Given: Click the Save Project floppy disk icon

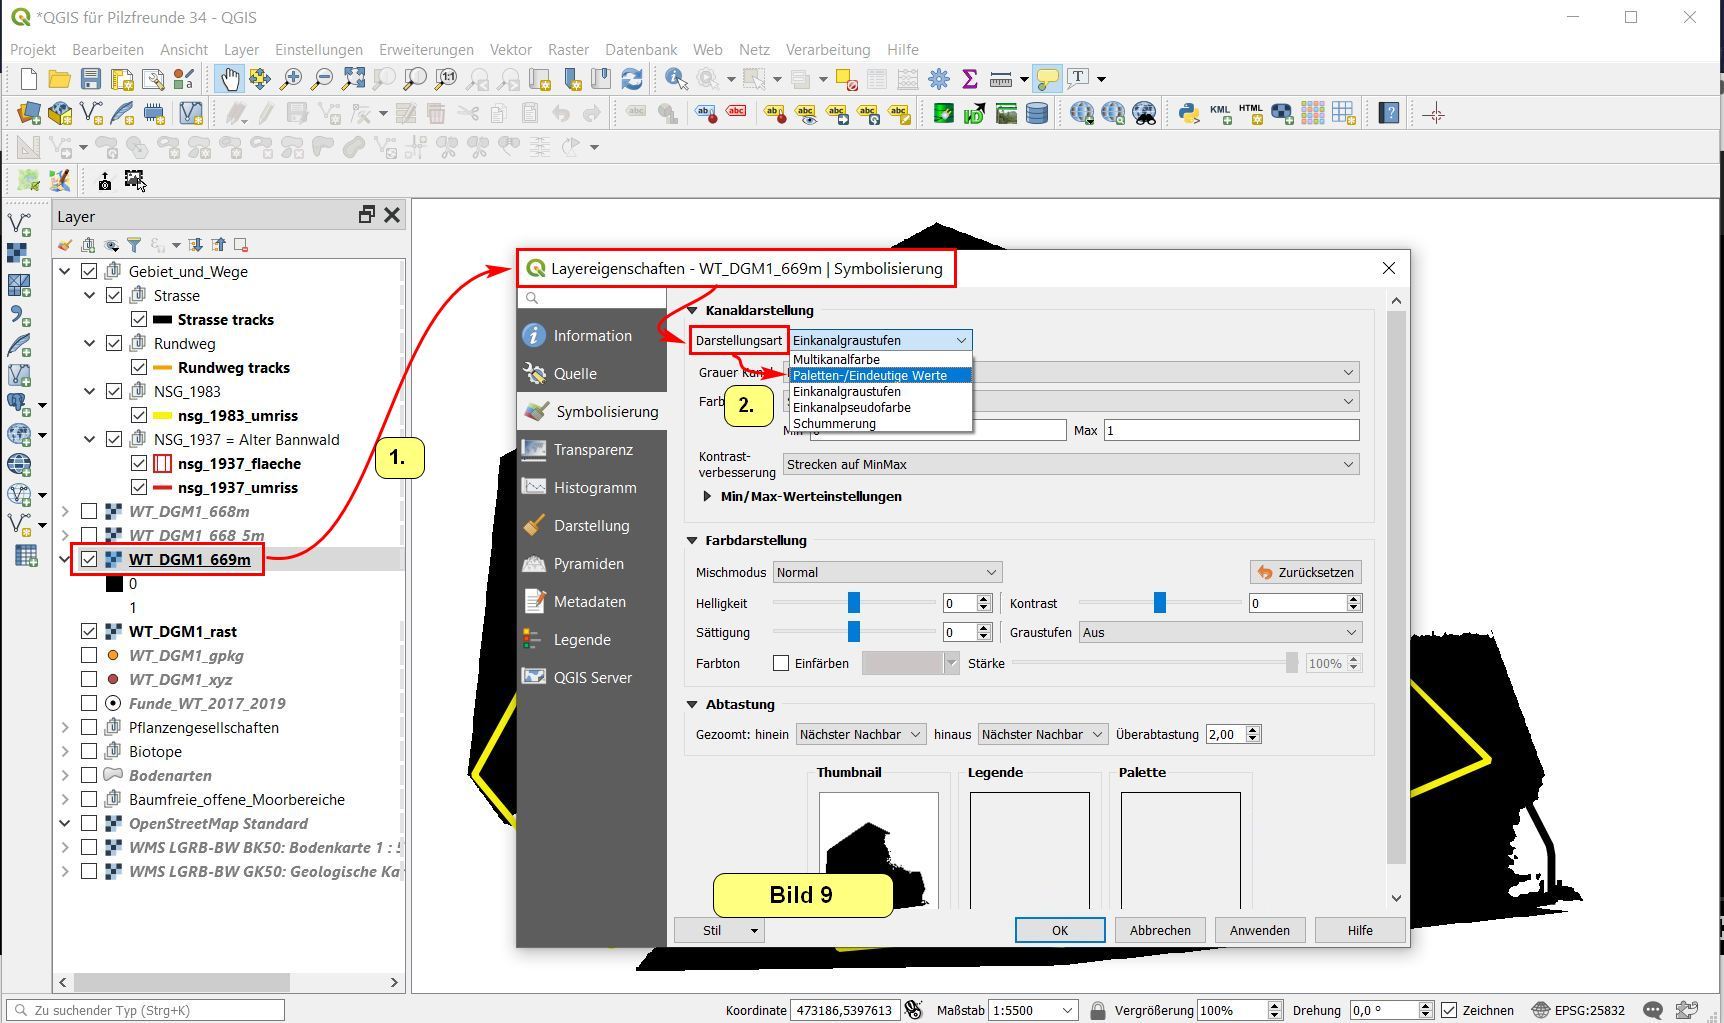Looking at the screenshot, I should (91, 79).
